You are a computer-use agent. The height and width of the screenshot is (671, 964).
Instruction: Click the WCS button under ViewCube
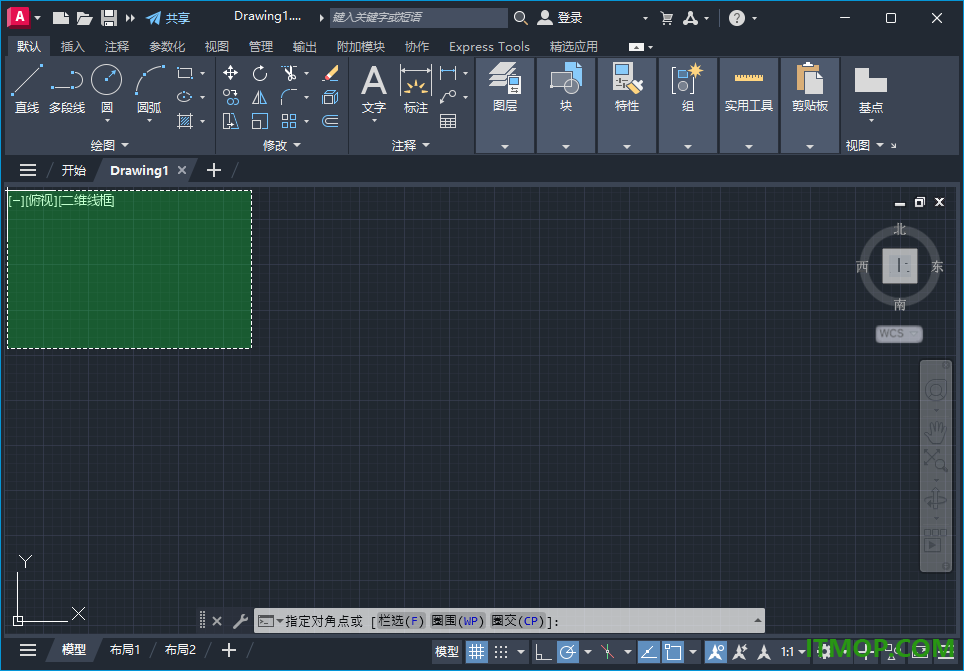899,334
